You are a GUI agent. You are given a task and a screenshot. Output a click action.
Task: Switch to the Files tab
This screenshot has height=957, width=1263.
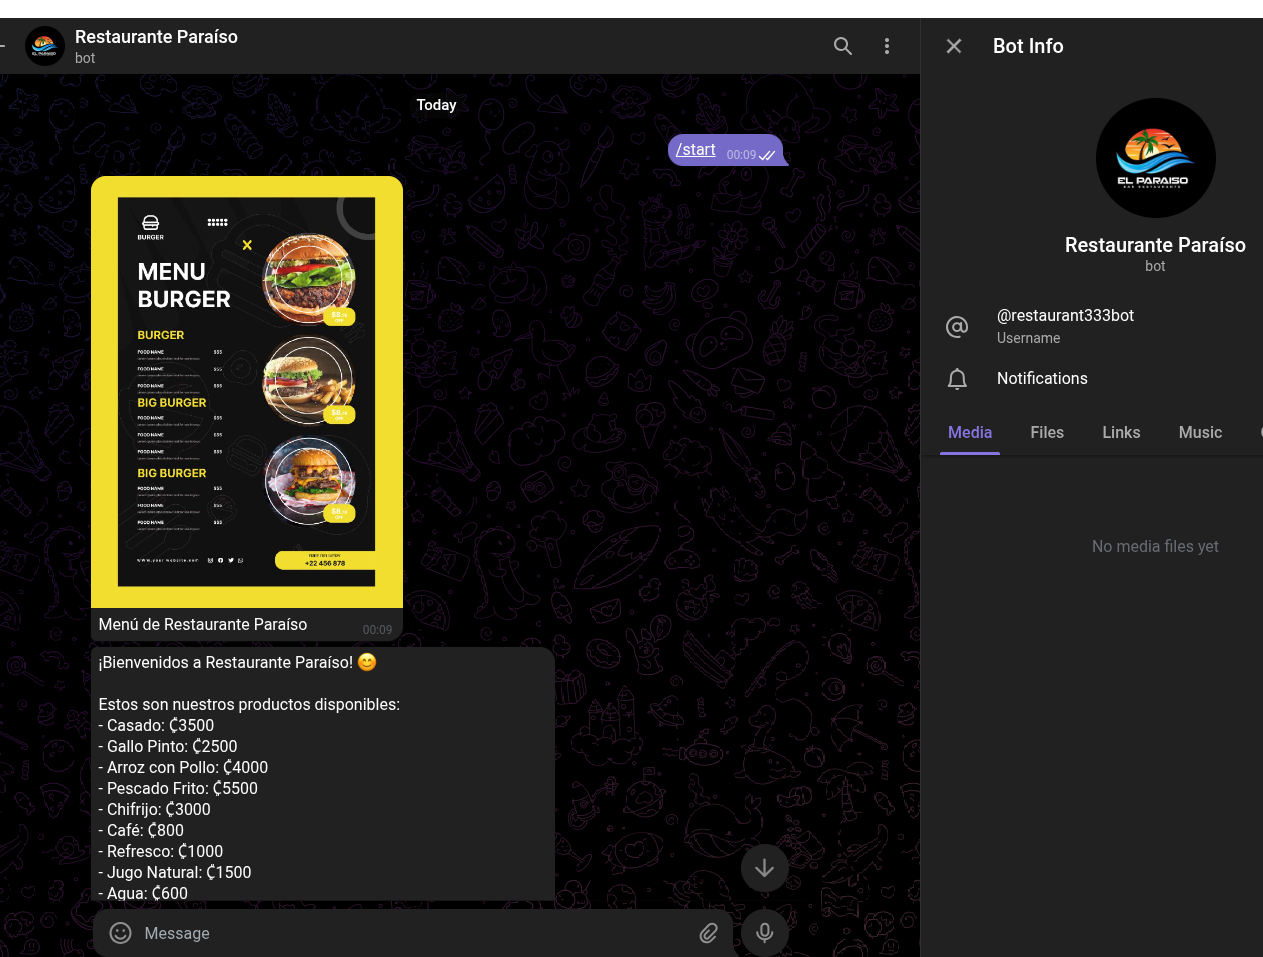pos(1047,432)
